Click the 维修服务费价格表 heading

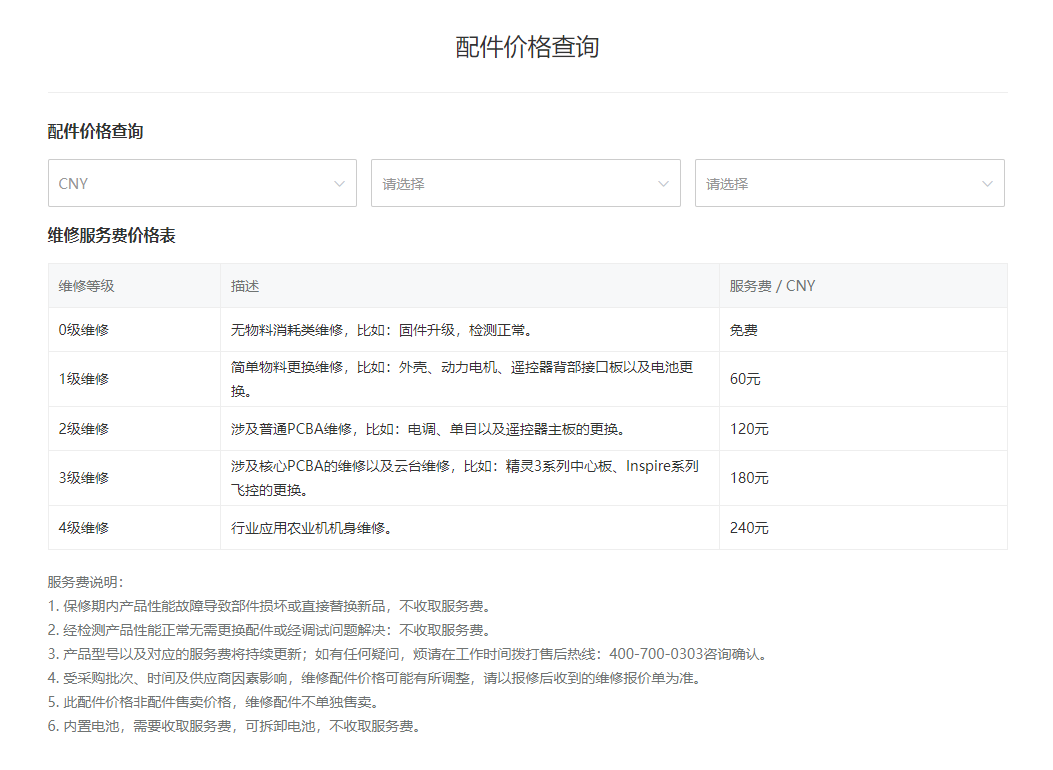pyautogui.click(x=111, y=236)
